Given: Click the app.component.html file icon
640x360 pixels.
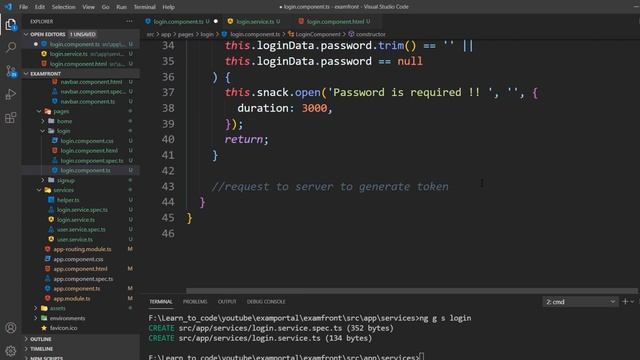Looking at the screenshot, I should click(x=47, y=269).
